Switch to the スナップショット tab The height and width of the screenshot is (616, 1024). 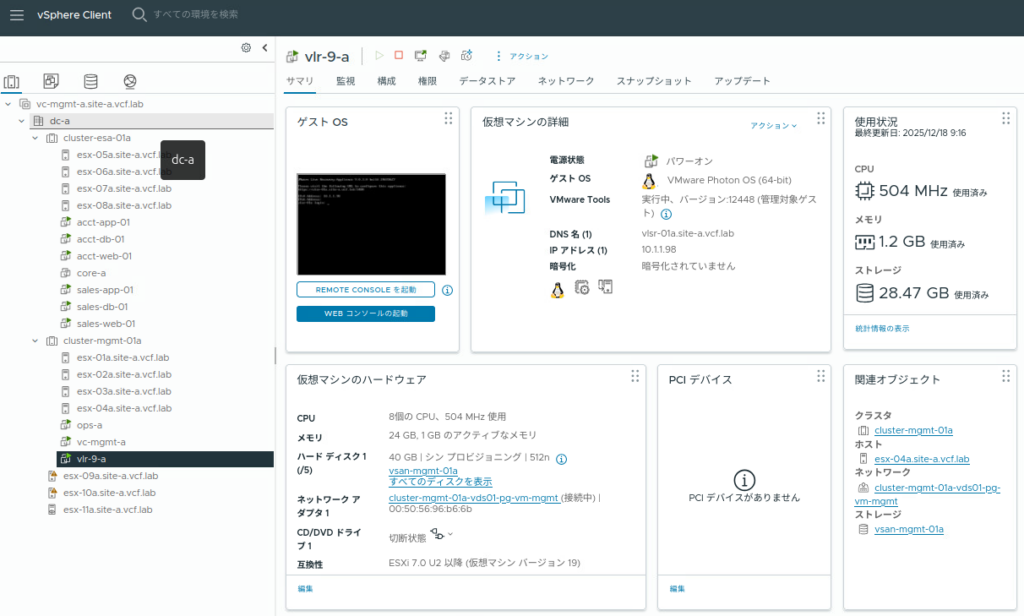[x=653, y=81]
